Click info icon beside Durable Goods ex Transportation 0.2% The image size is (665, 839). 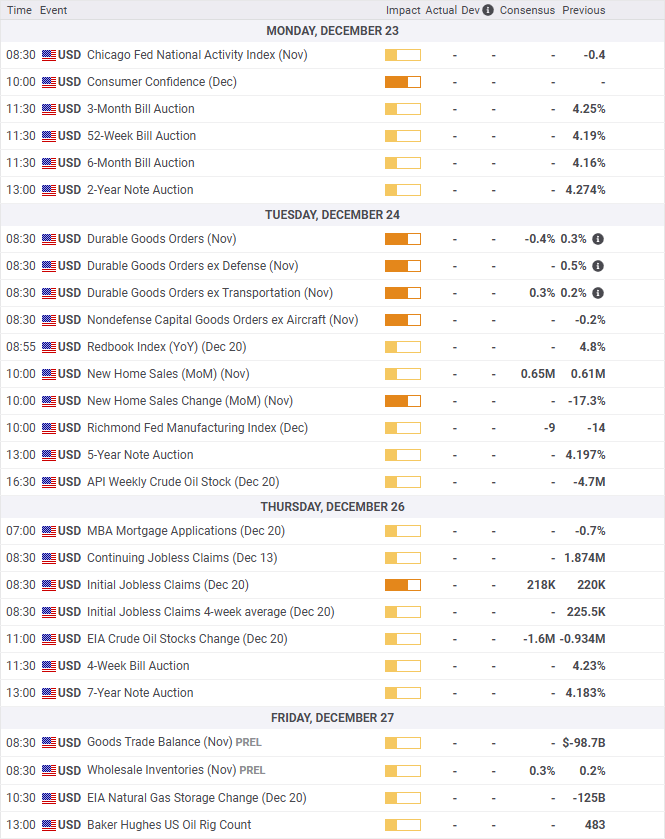coord(598,293)
